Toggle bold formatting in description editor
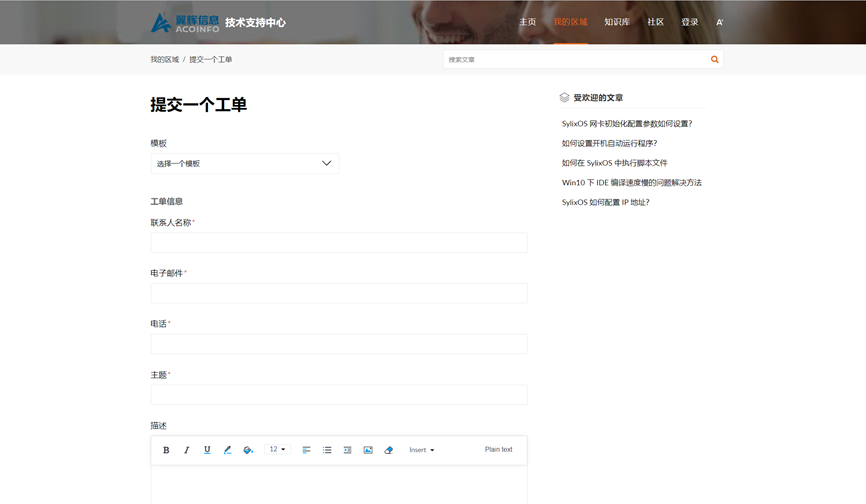Viewport: 866px width, 504px height. click(x=166, y=450)
